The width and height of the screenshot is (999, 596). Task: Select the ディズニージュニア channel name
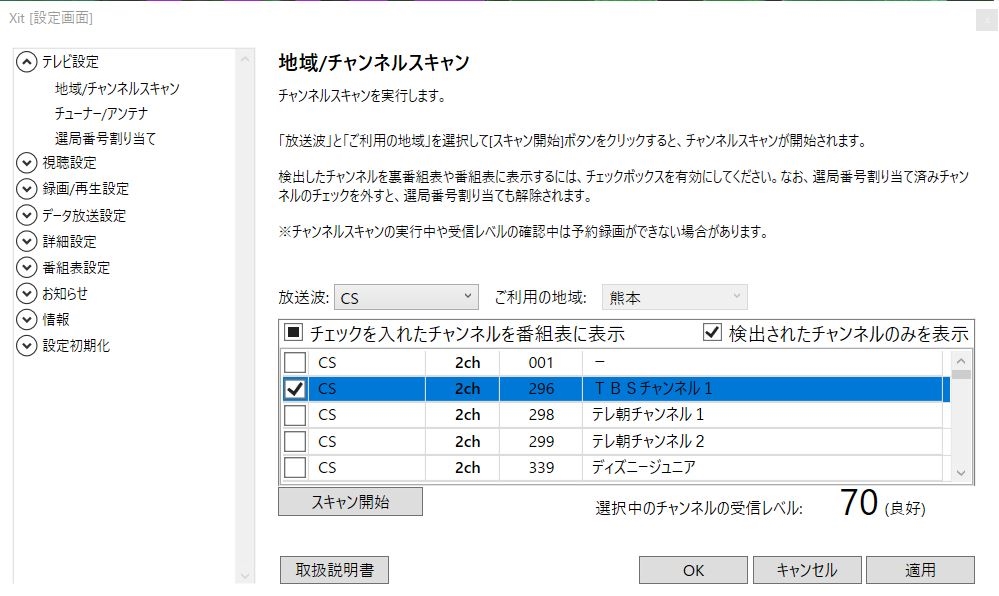(643, 467)
